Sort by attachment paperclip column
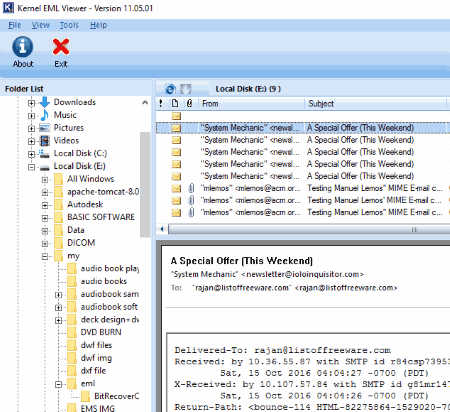 189,104
